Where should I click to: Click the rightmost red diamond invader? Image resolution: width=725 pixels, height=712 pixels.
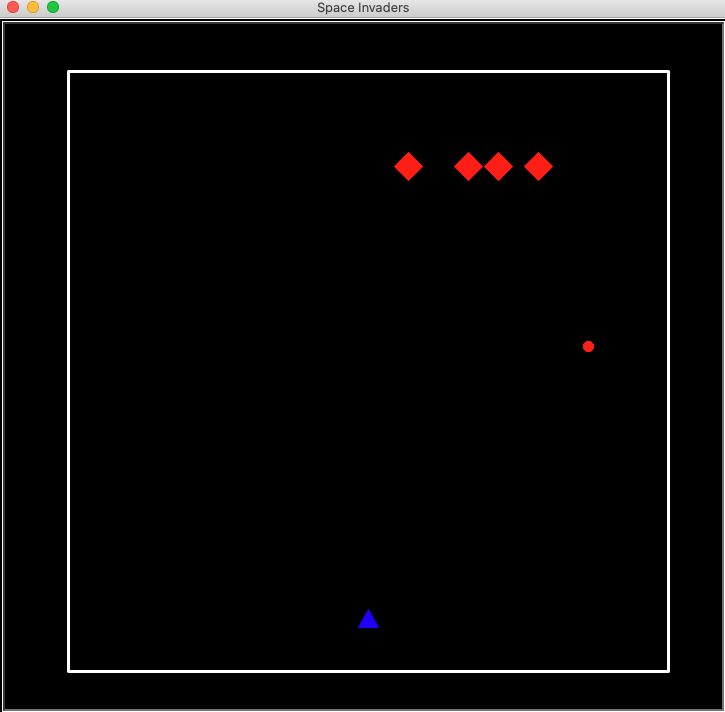coord(538,166)
